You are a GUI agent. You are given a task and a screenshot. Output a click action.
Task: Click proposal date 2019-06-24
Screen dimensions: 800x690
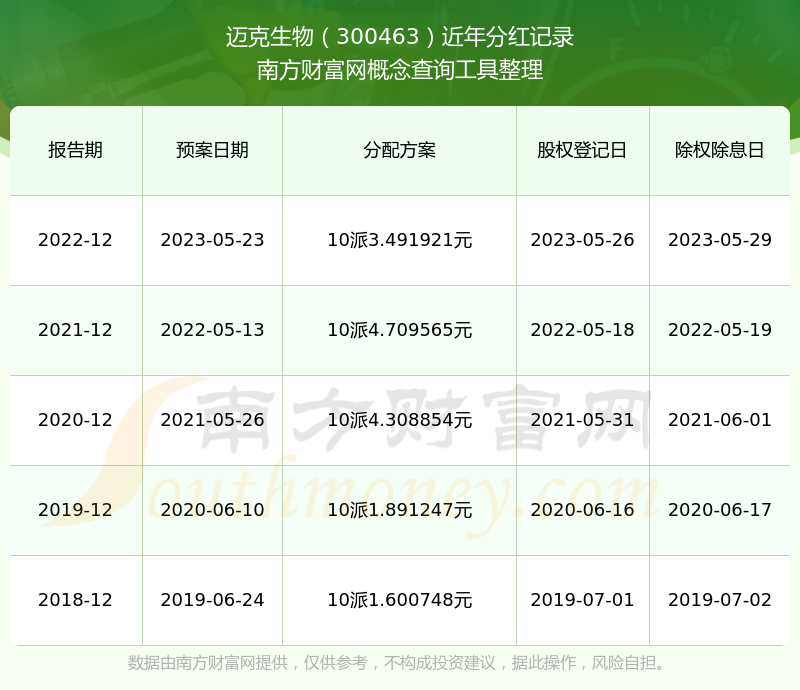[212, 600]
